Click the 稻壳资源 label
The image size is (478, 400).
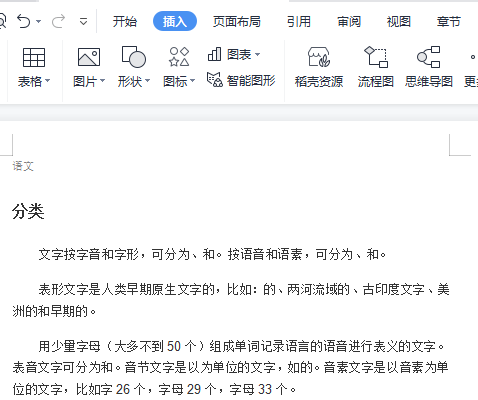[x=319, y=81]
